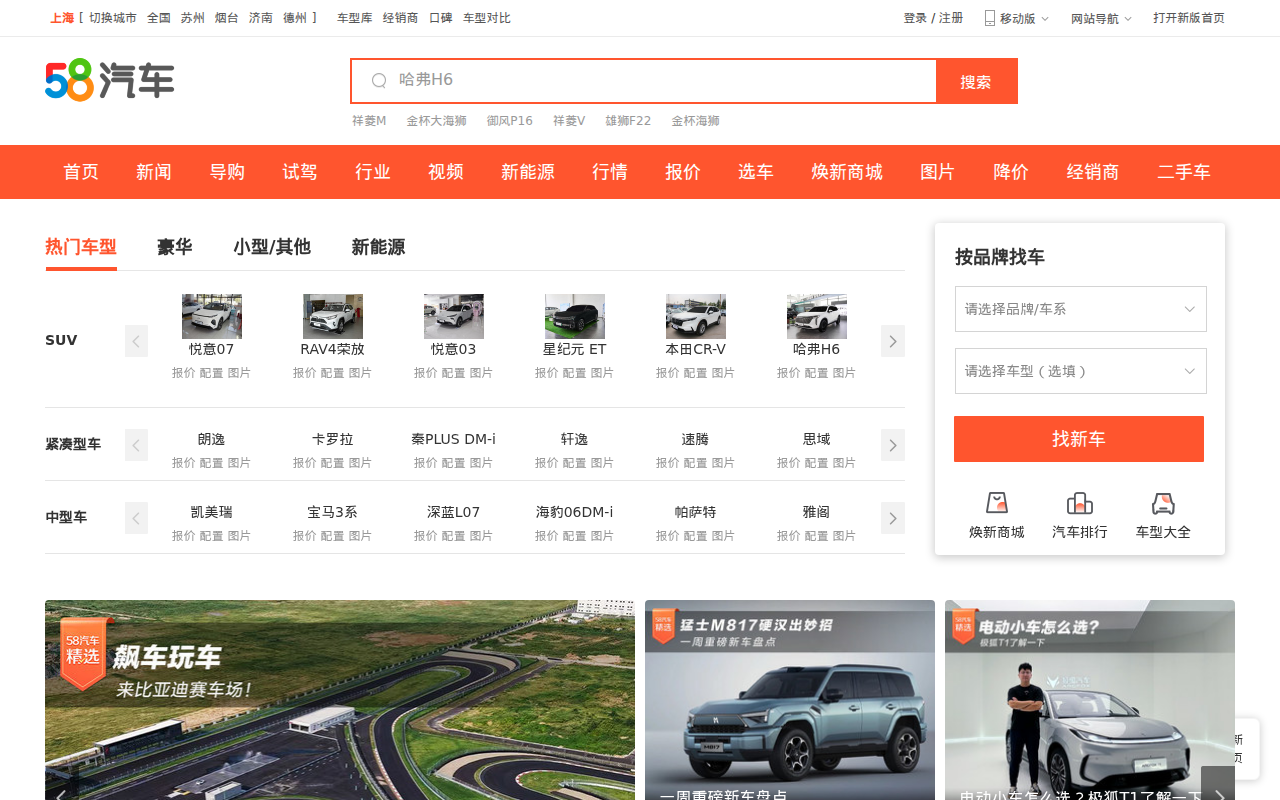1280x800 pixels.
Task: Open 哈弗H6 car thumbnail
Action: 817,316
